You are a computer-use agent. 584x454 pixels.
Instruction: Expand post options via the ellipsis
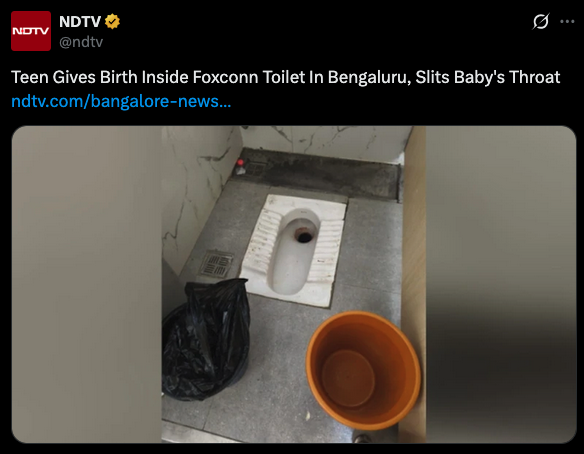pyautogui.click(x=567, y=22)
